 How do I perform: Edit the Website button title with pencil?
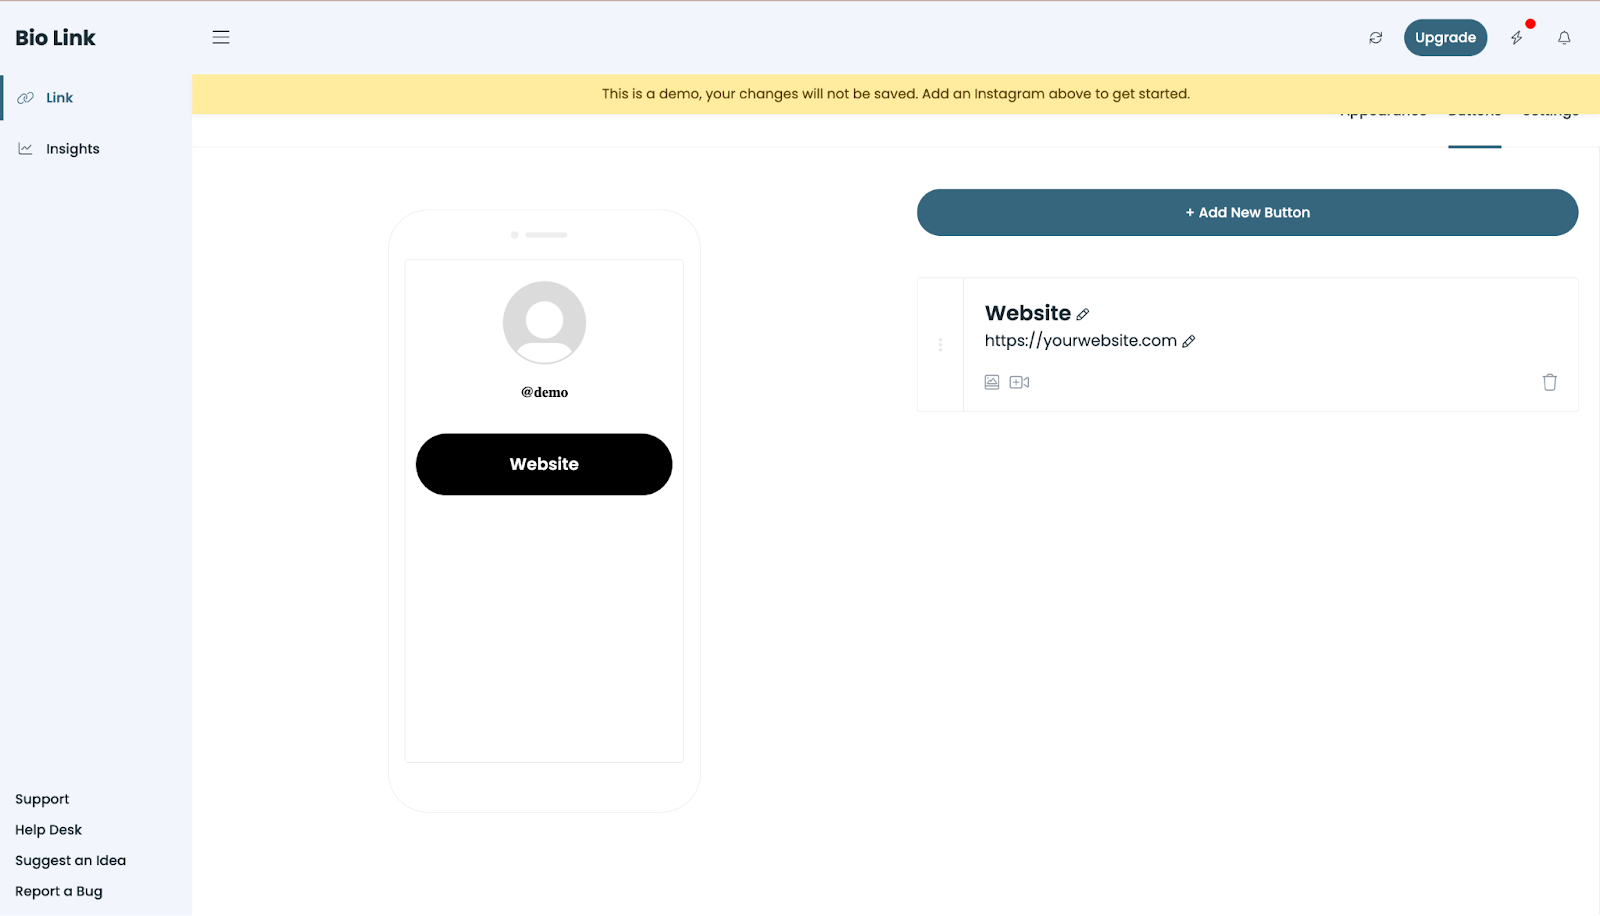pos(1083,314)
